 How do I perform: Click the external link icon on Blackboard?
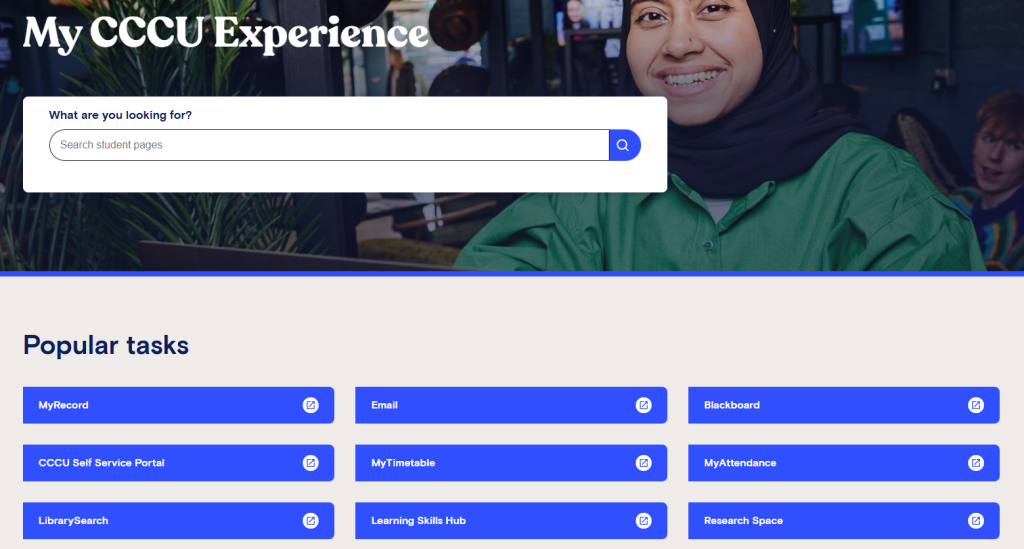click(976, 405)
